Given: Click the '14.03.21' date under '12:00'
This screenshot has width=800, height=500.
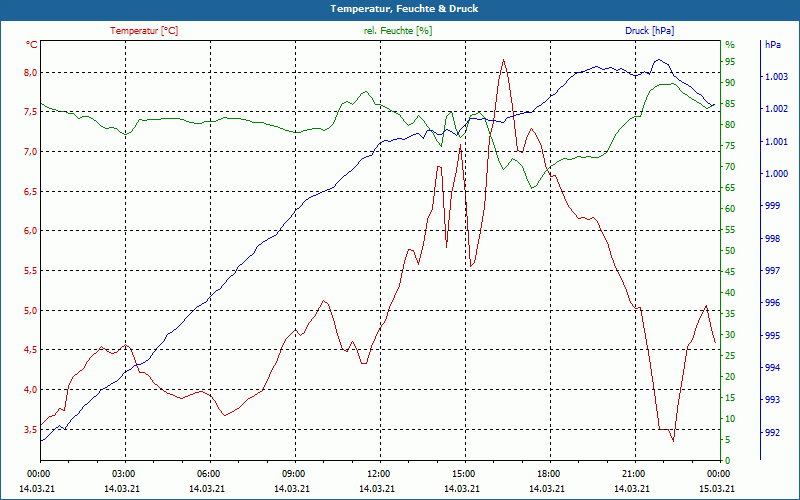Looking at the screenshot, I should coord(377,488).
